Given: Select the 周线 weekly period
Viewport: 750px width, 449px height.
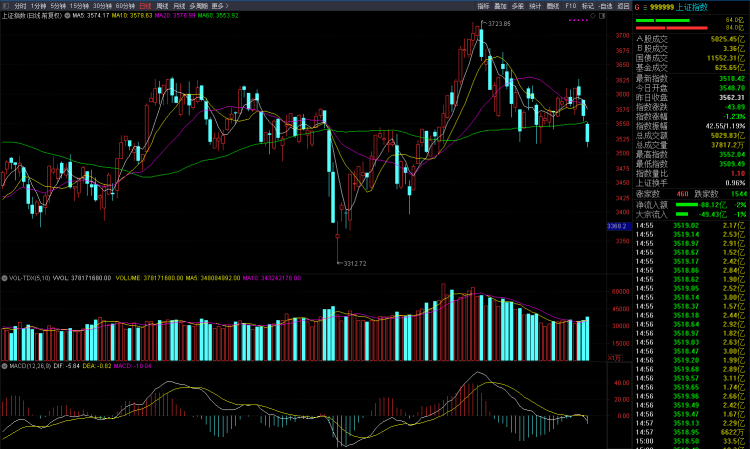Looking at the screenshot, I should pyautogui.click(x=162, y=6).
